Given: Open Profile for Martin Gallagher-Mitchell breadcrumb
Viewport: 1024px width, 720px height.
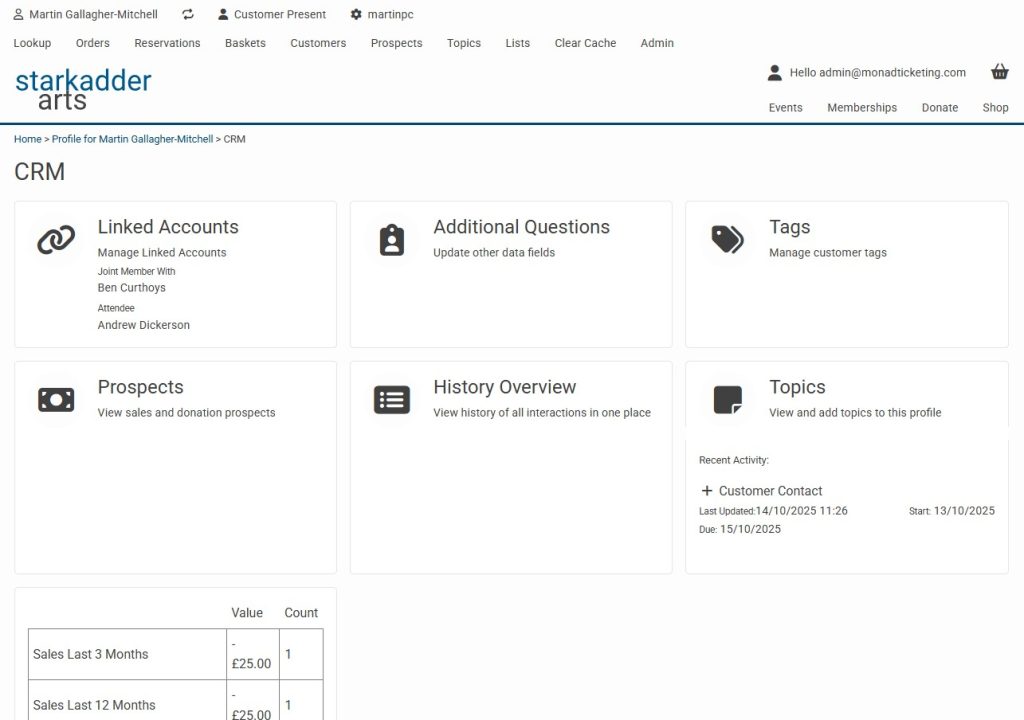Looking at the screenshot, I should (132, 139).
